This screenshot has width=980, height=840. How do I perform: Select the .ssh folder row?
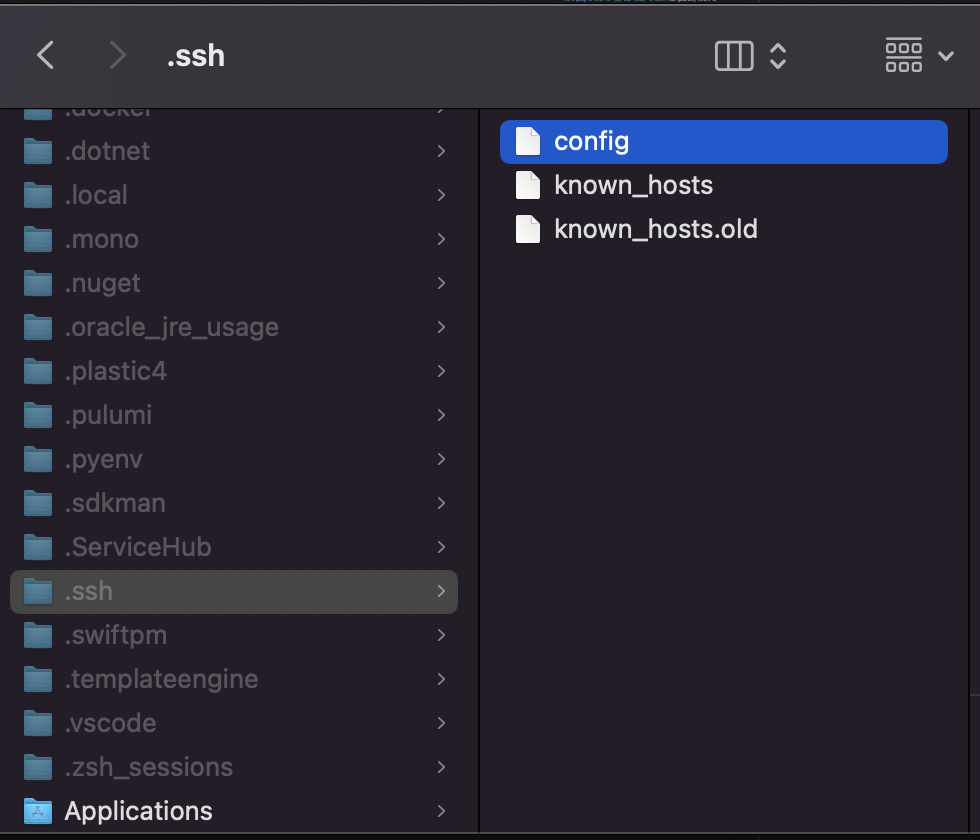(x=234, y=591)
